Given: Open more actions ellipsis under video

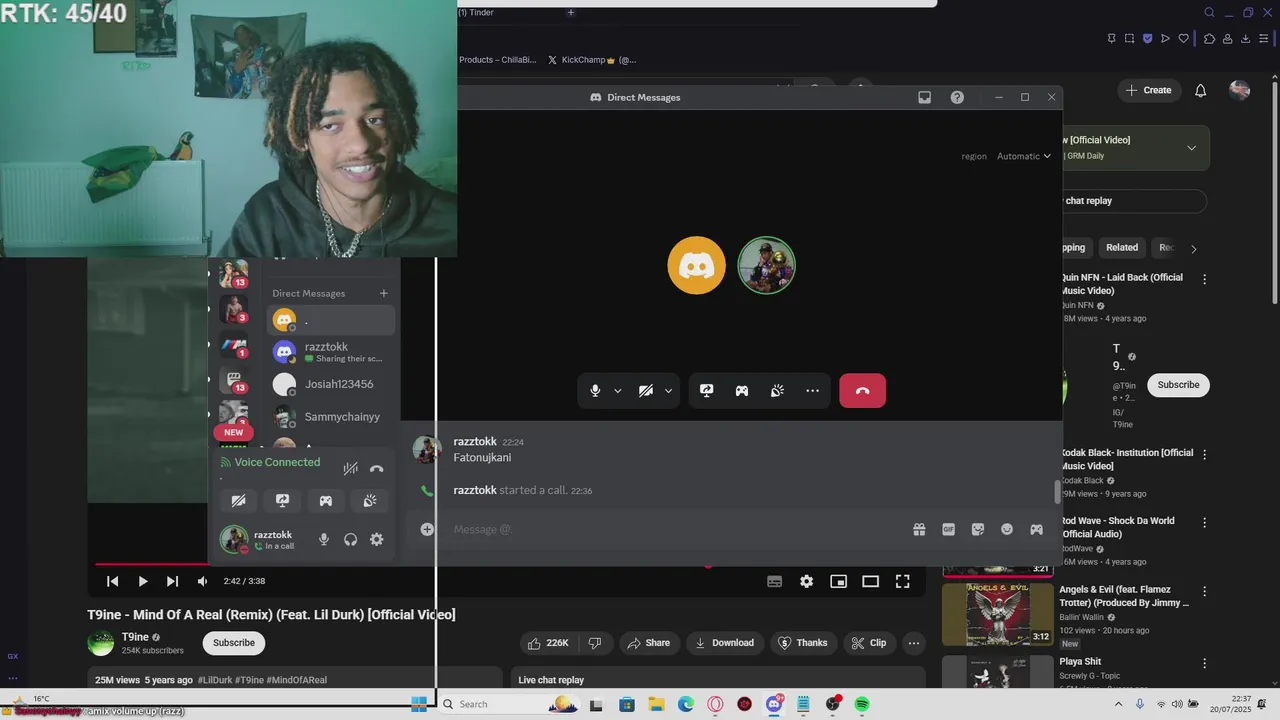Looking at the screenshot, I should click(913, 643).
